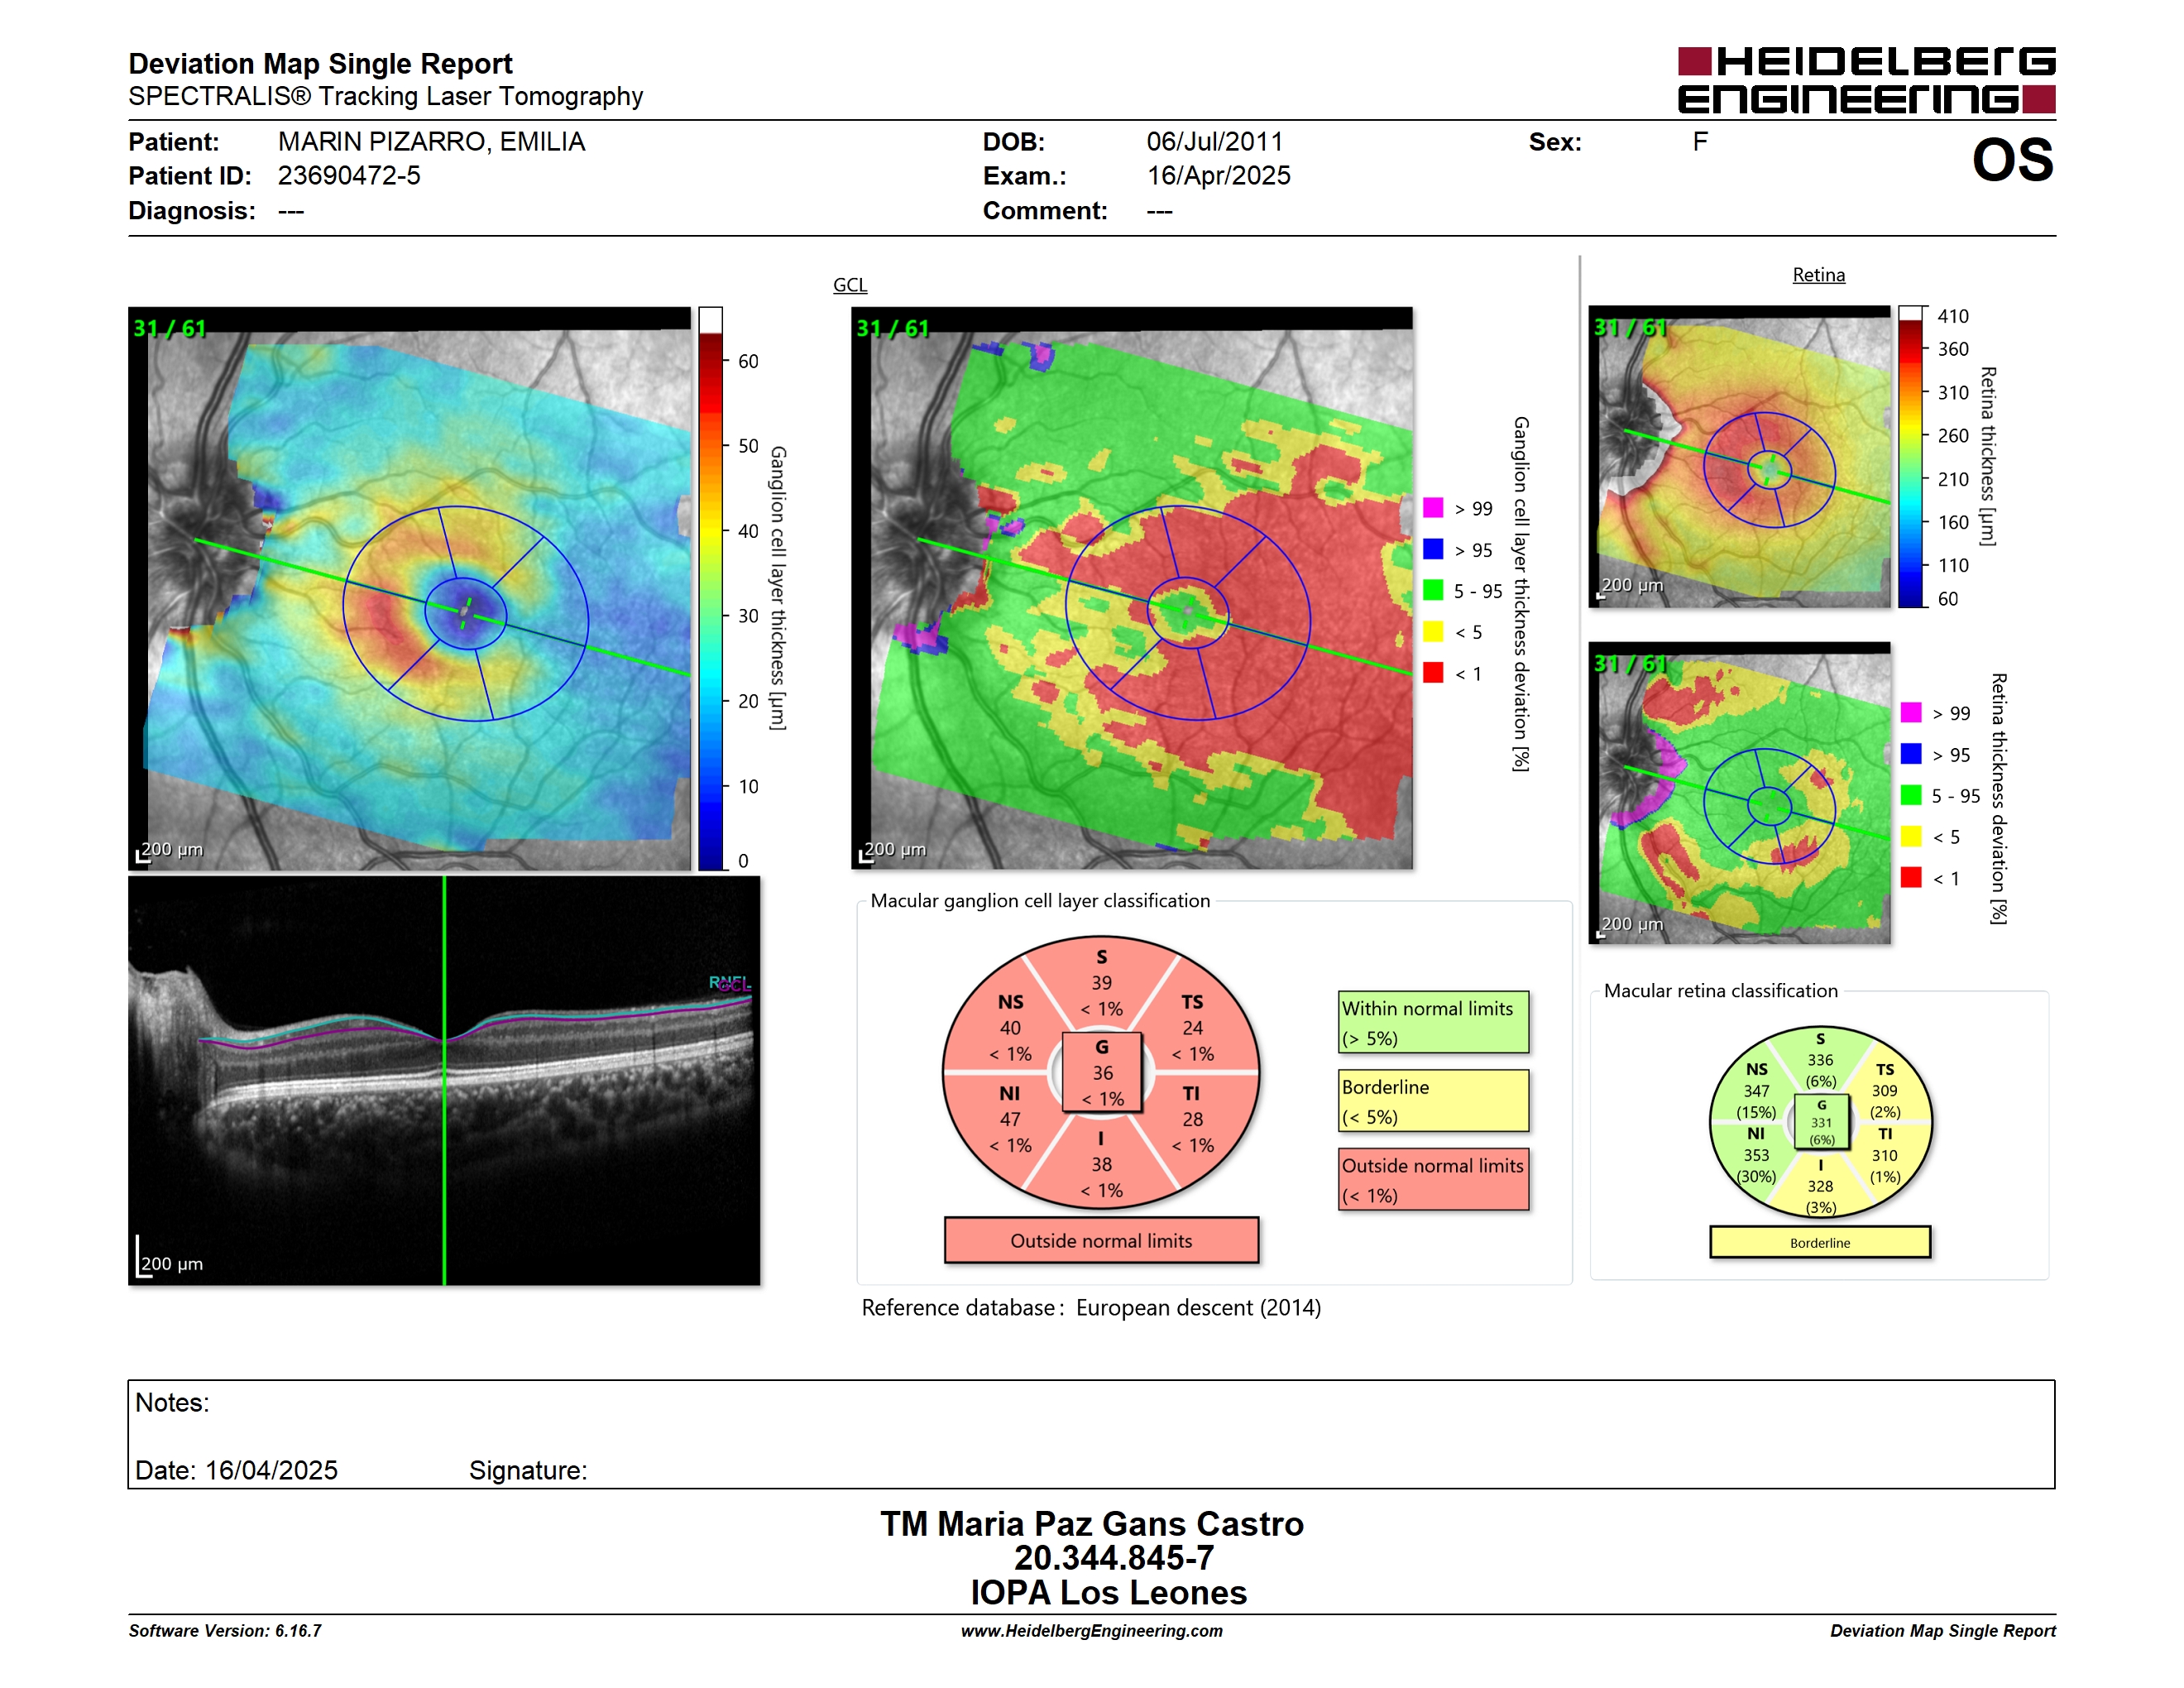Click the green 5-95 swatch in GCL legend
Image resolution: width=2184 pixels, height=1688 pixels.
1433,590
